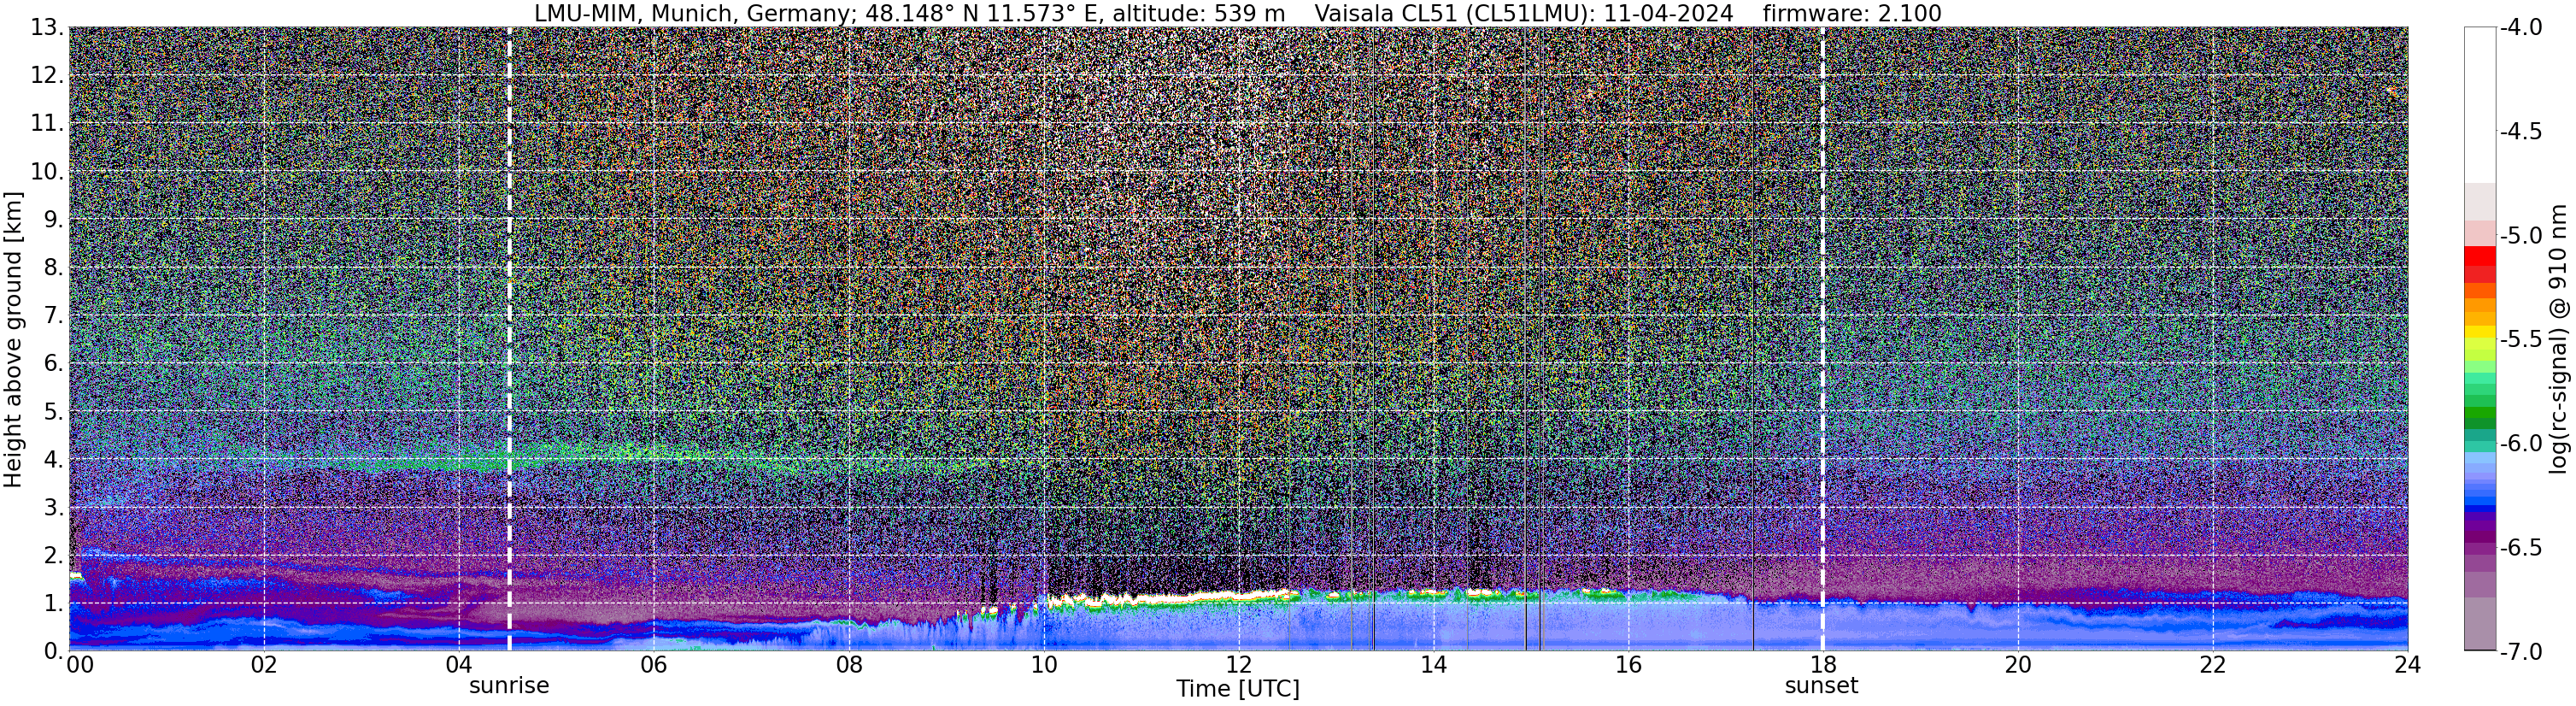Click the y-axis tick label '3.'
Image resolution: width=2576 pixels, height=706 pixels.
pos(54,508)
